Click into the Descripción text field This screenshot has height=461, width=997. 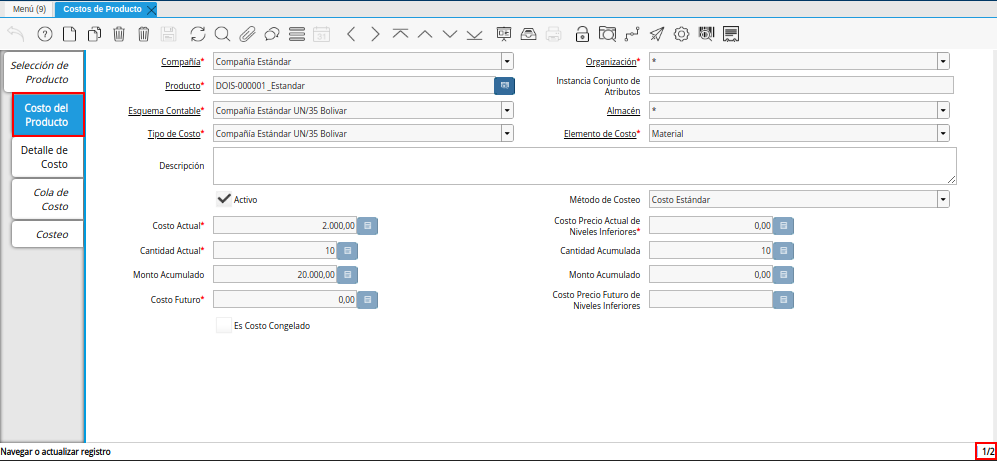585,166
